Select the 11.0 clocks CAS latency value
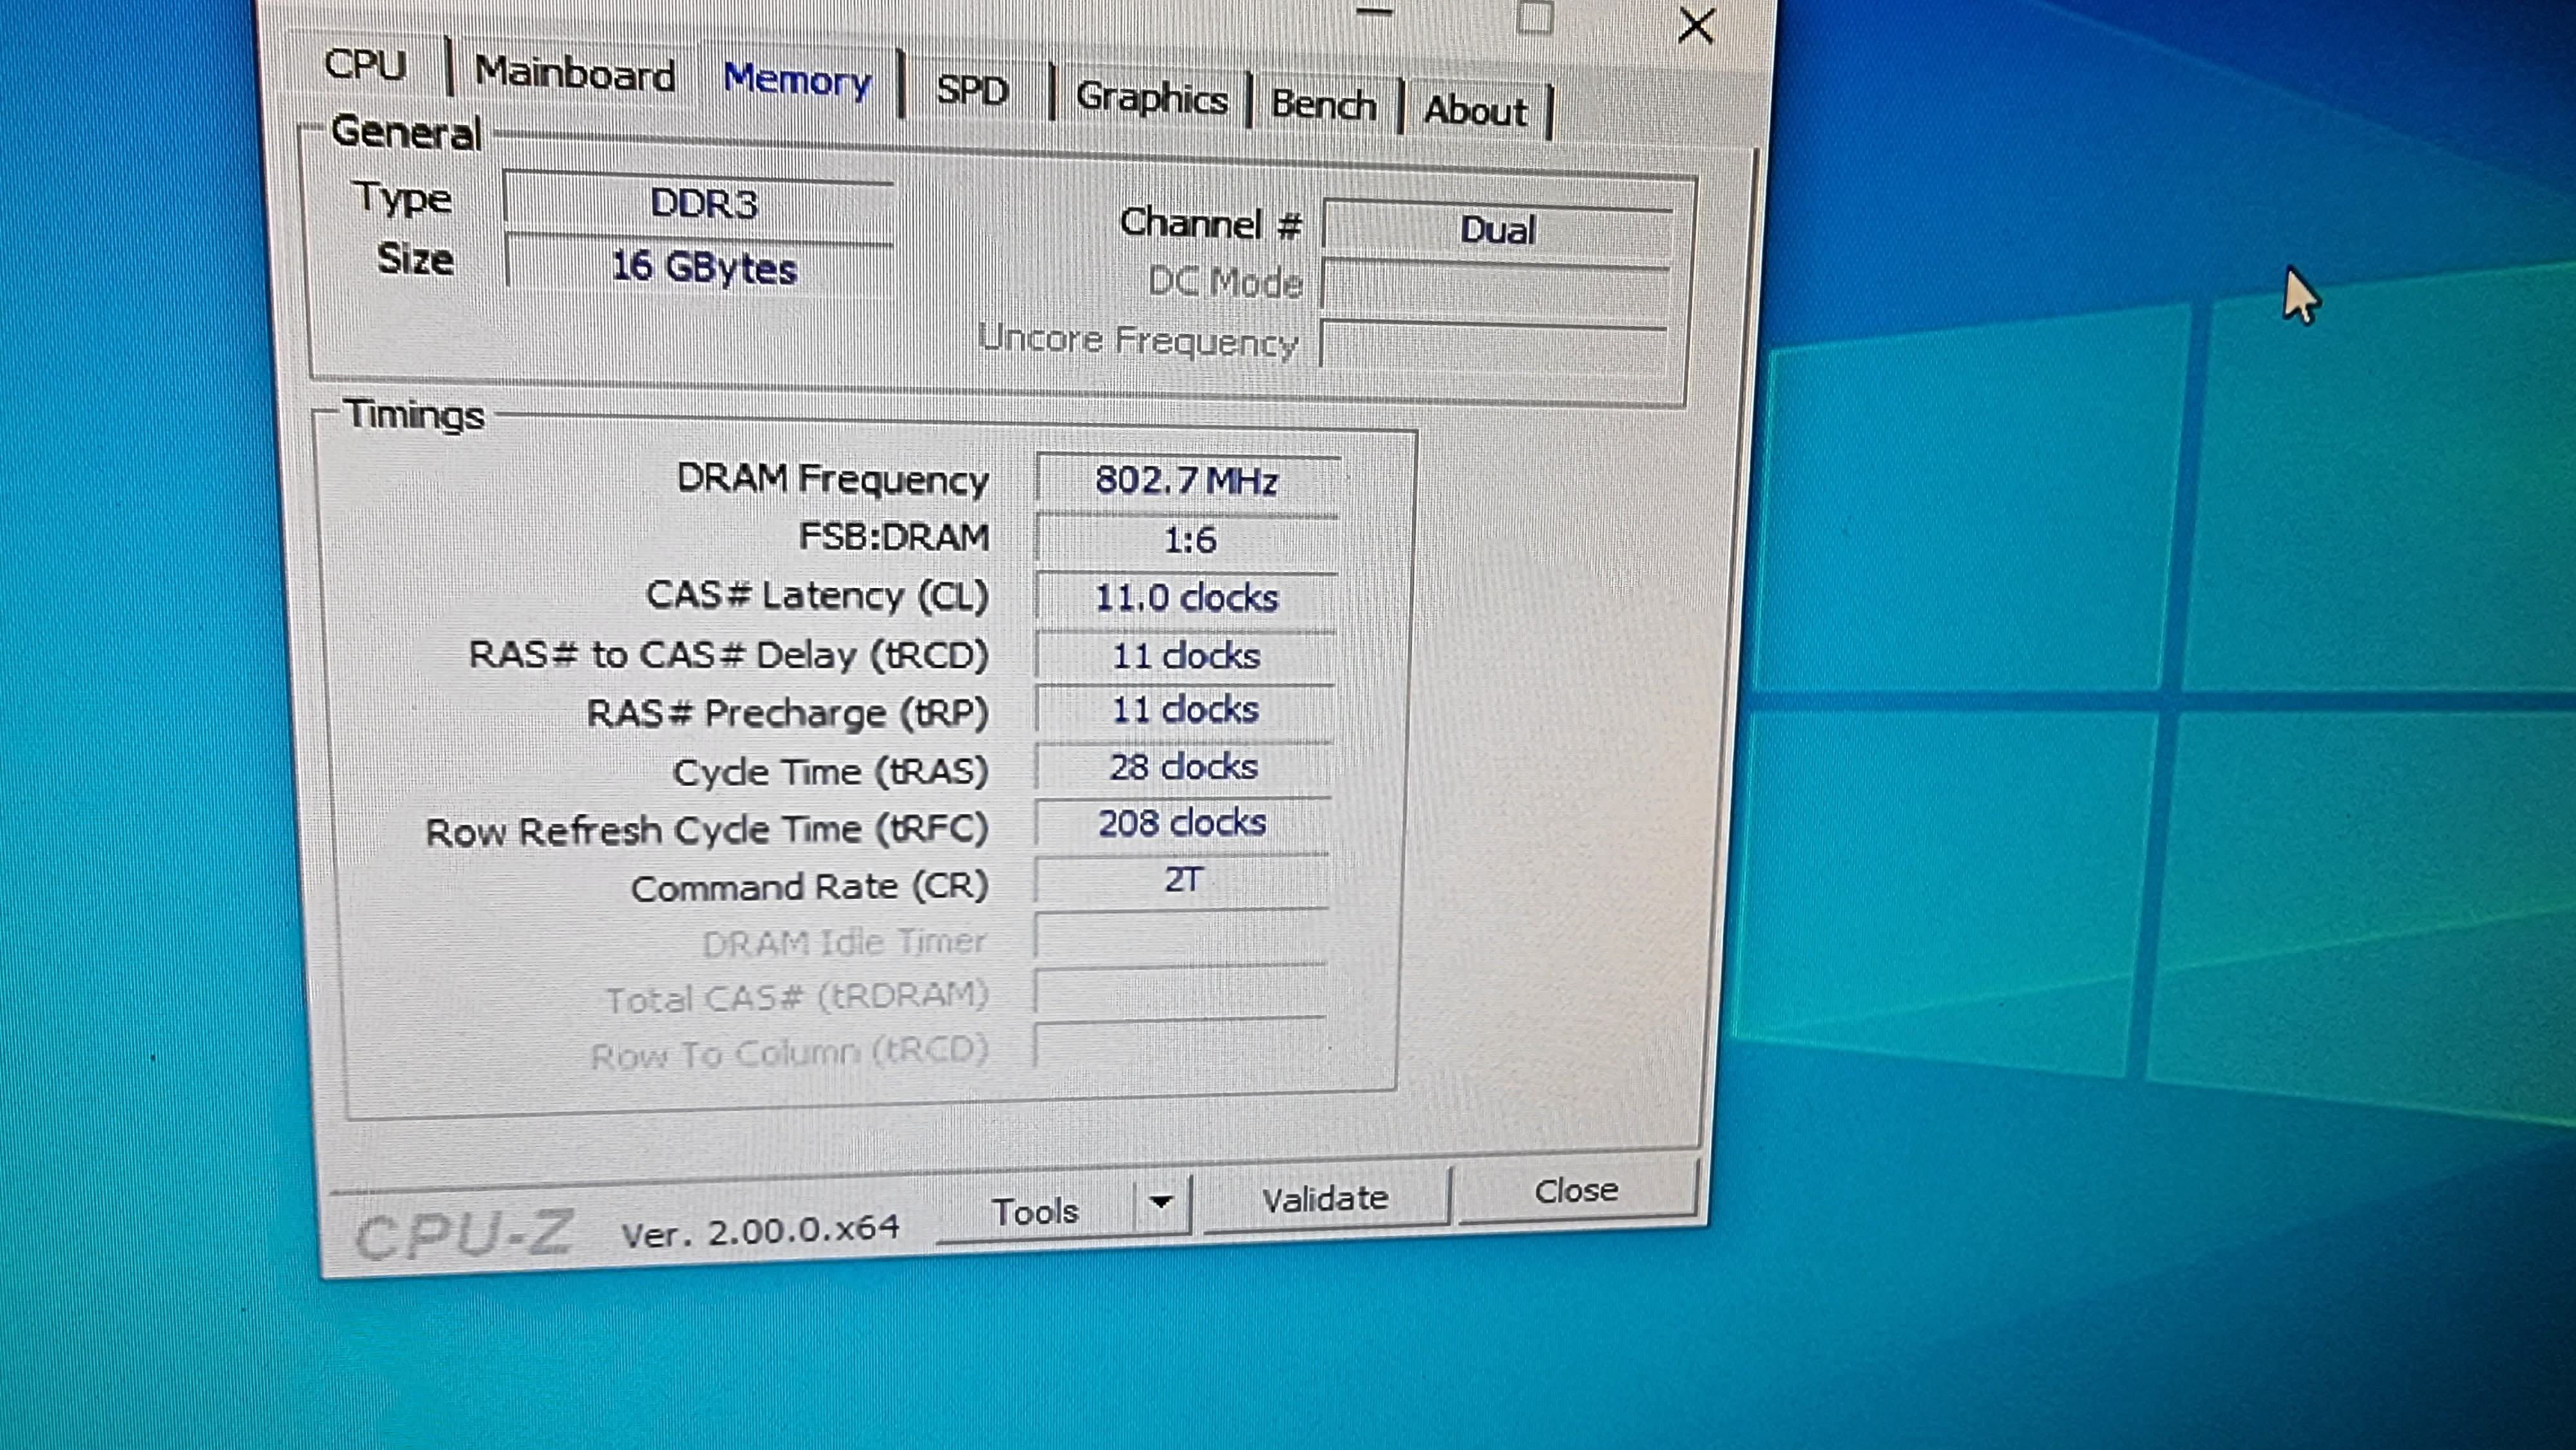Screen dimensions: 2576x1450 pos(1187,598)
